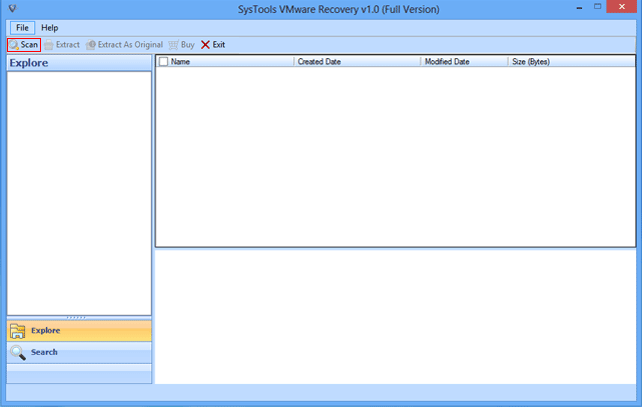Click the Scan toolbar button
The width and height of the screenshot is (642, 407).
tap(24, 45)
